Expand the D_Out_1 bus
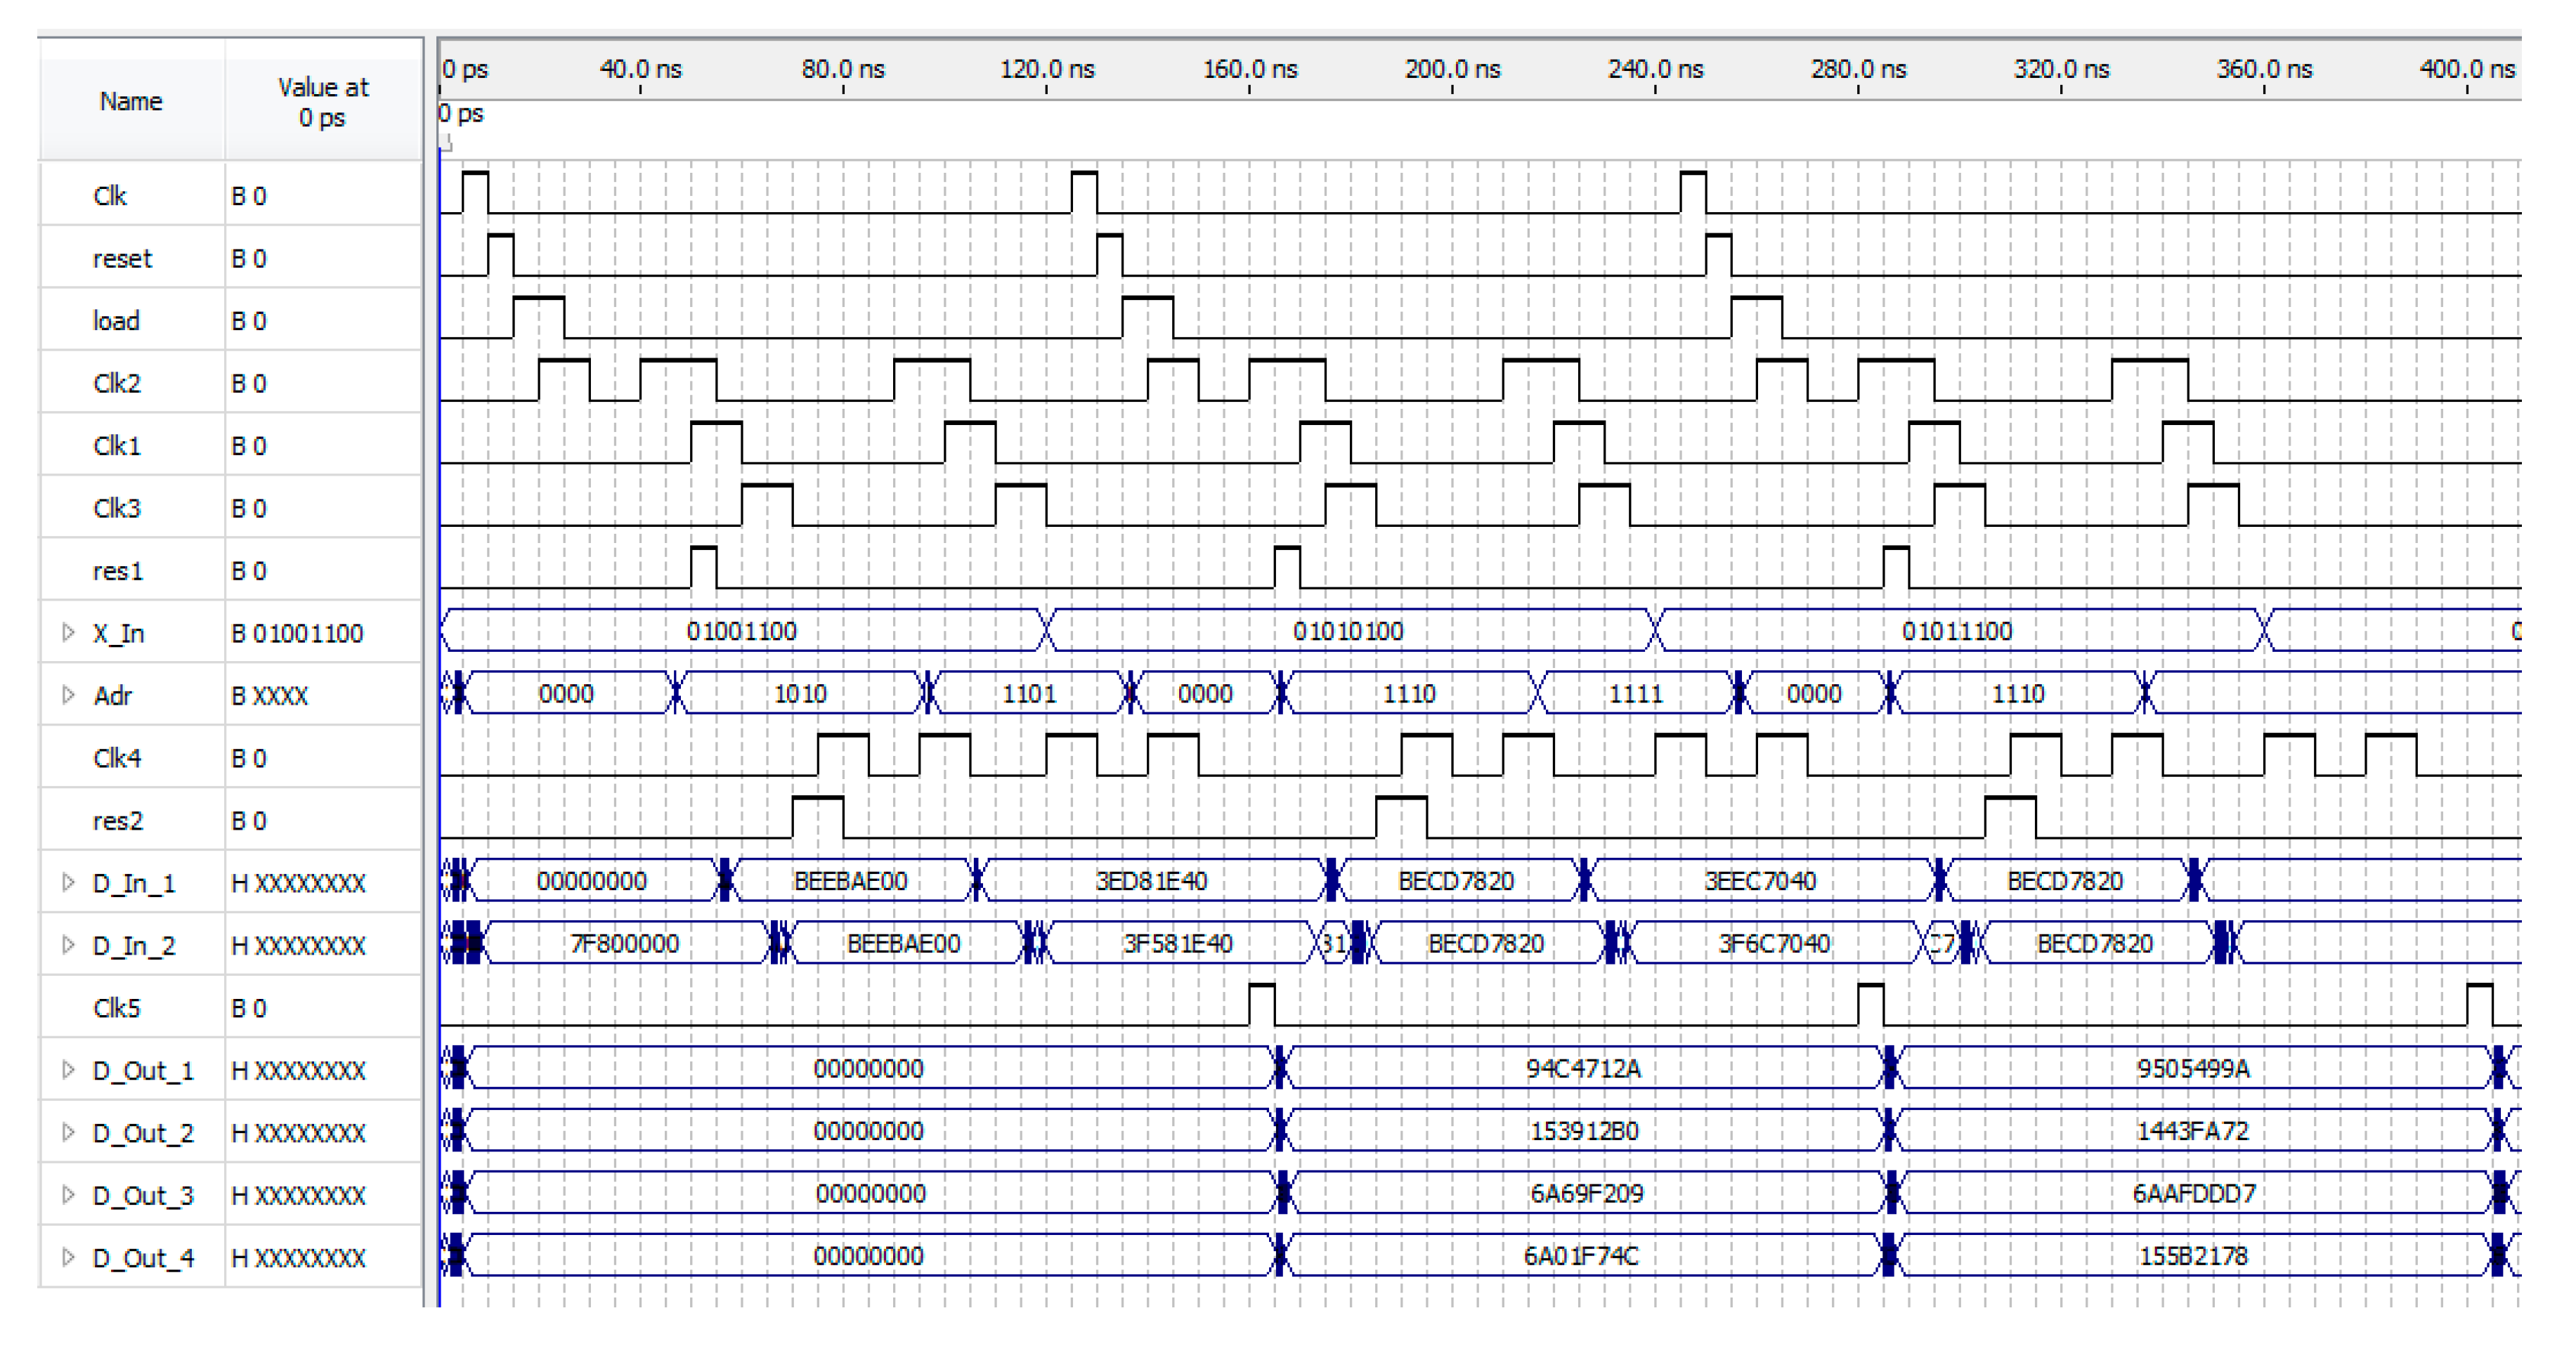Image resolution: width=2576 pixels, height=1346 pixels. pos(68,1070)
